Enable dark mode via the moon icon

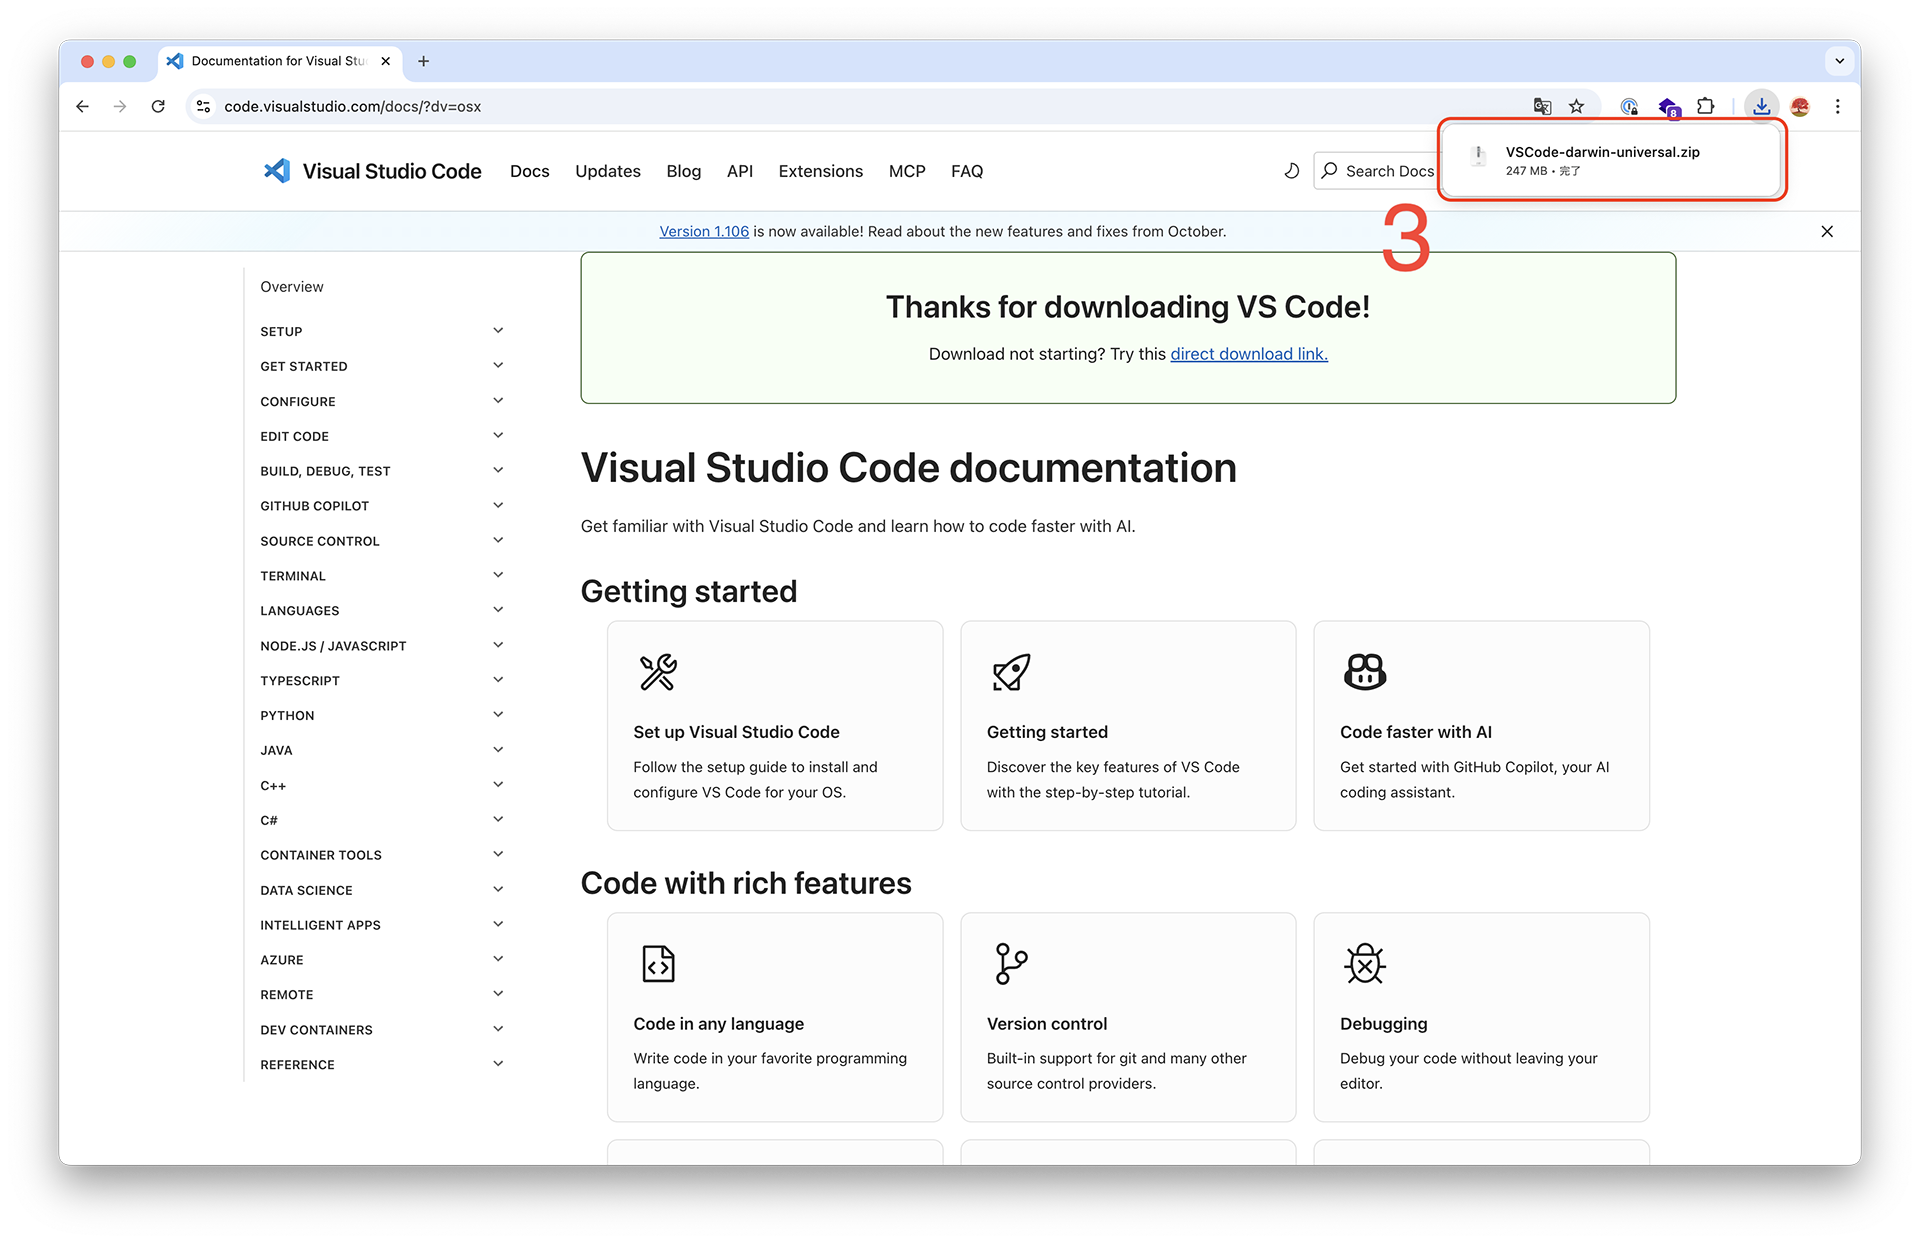[x=1291, y=171]
